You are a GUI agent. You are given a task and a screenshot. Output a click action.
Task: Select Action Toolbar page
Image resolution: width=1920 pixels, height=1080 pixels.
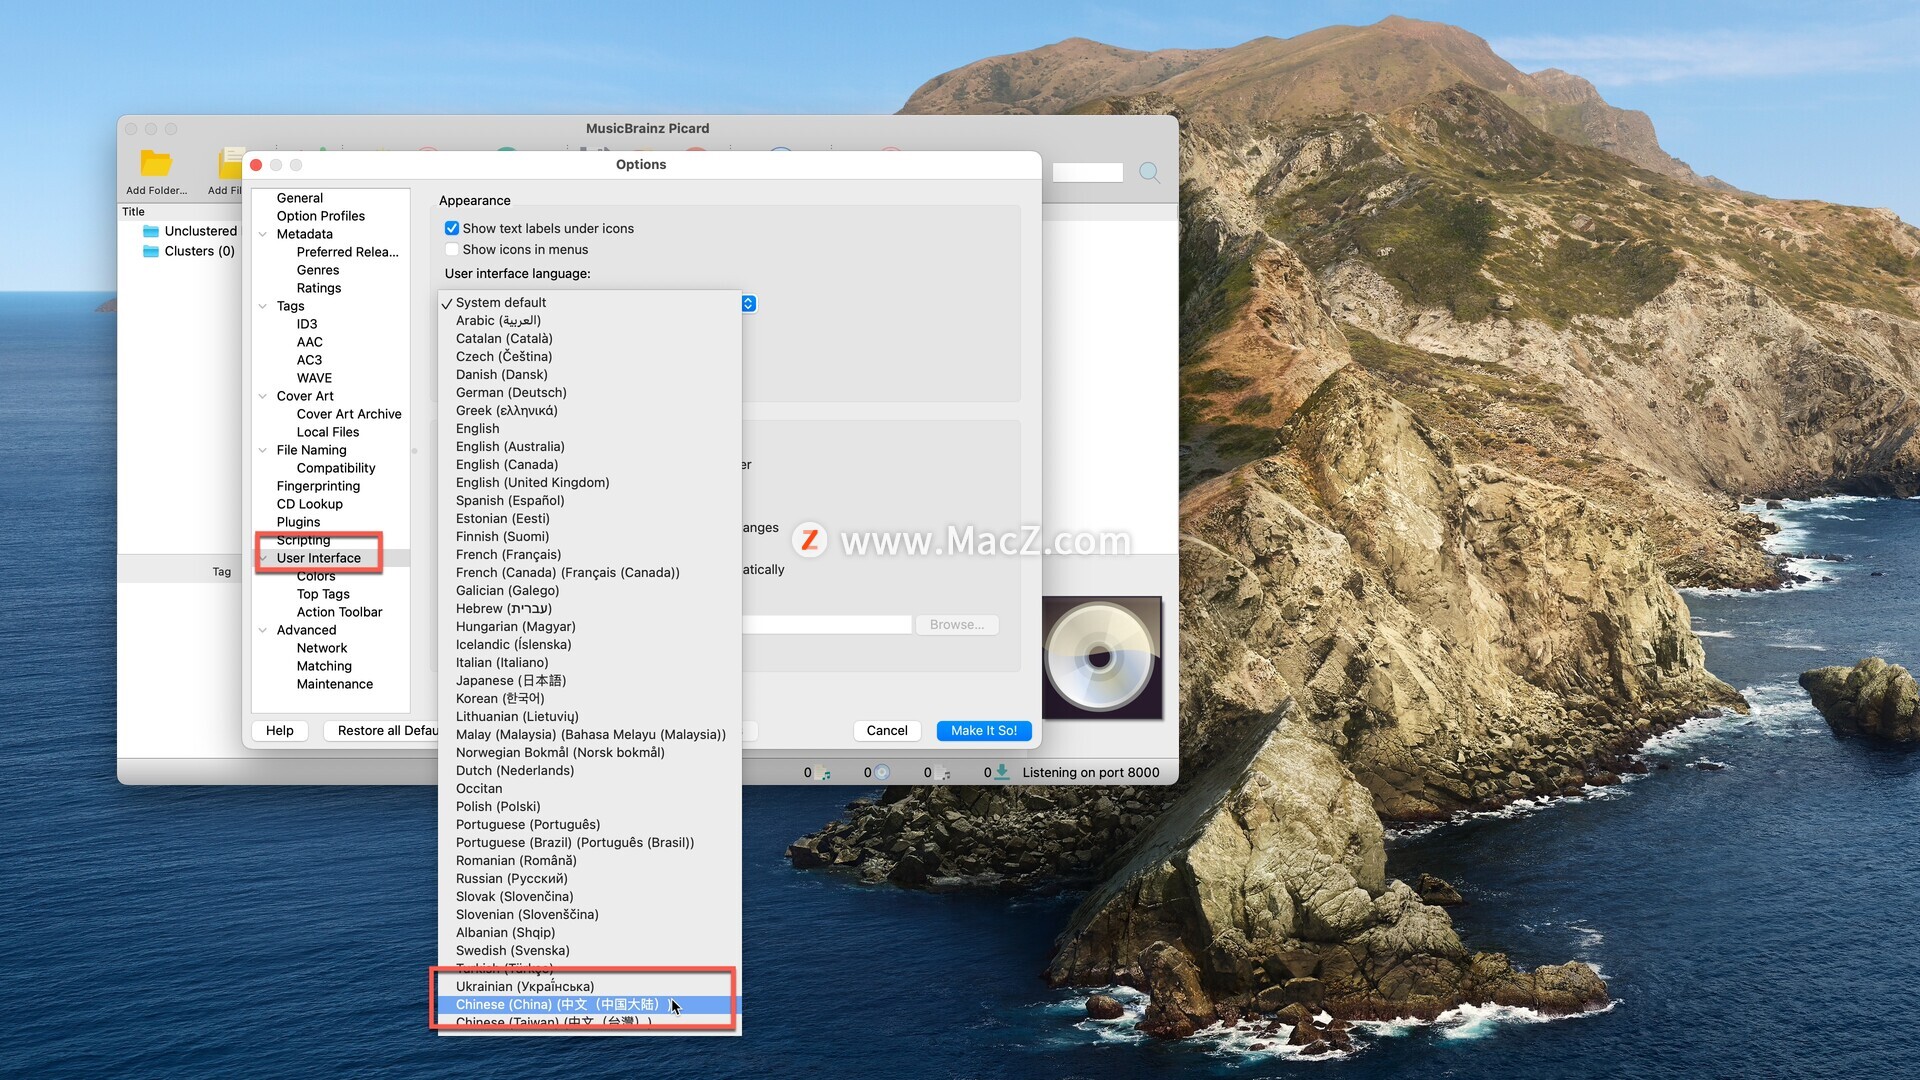click(x=340, y=612)
